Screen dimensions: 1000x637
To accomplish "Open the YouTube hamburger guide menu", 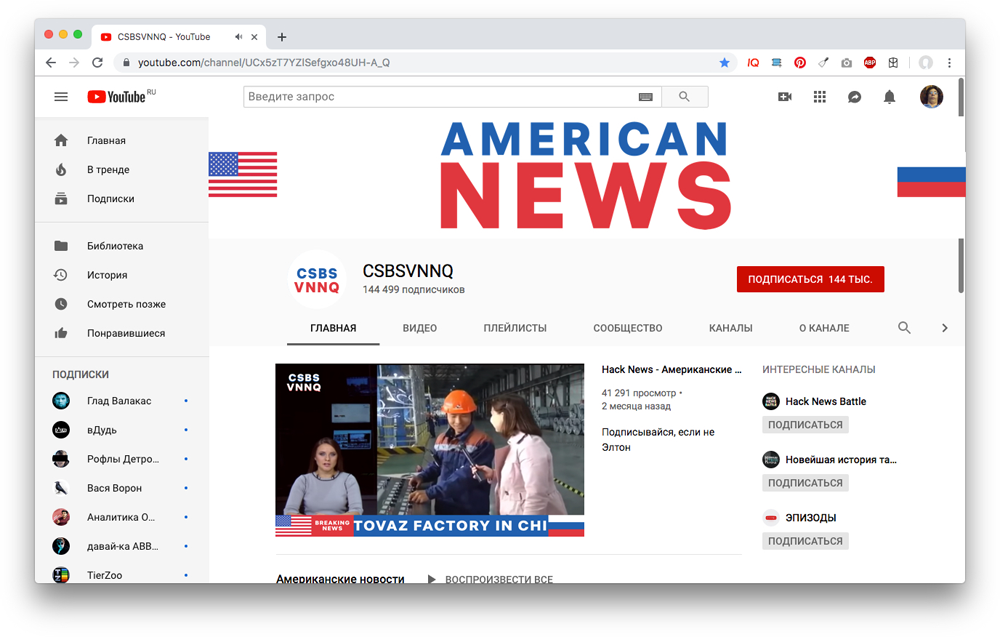I will click(61, 97).
